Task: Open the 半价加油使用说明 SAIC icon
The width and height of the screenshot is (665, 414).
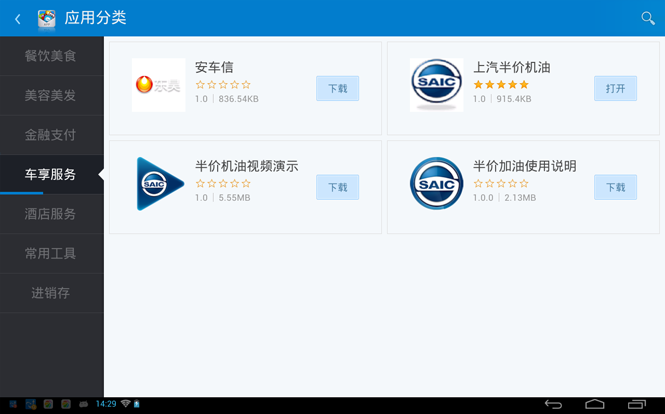Action: (436, 184)
